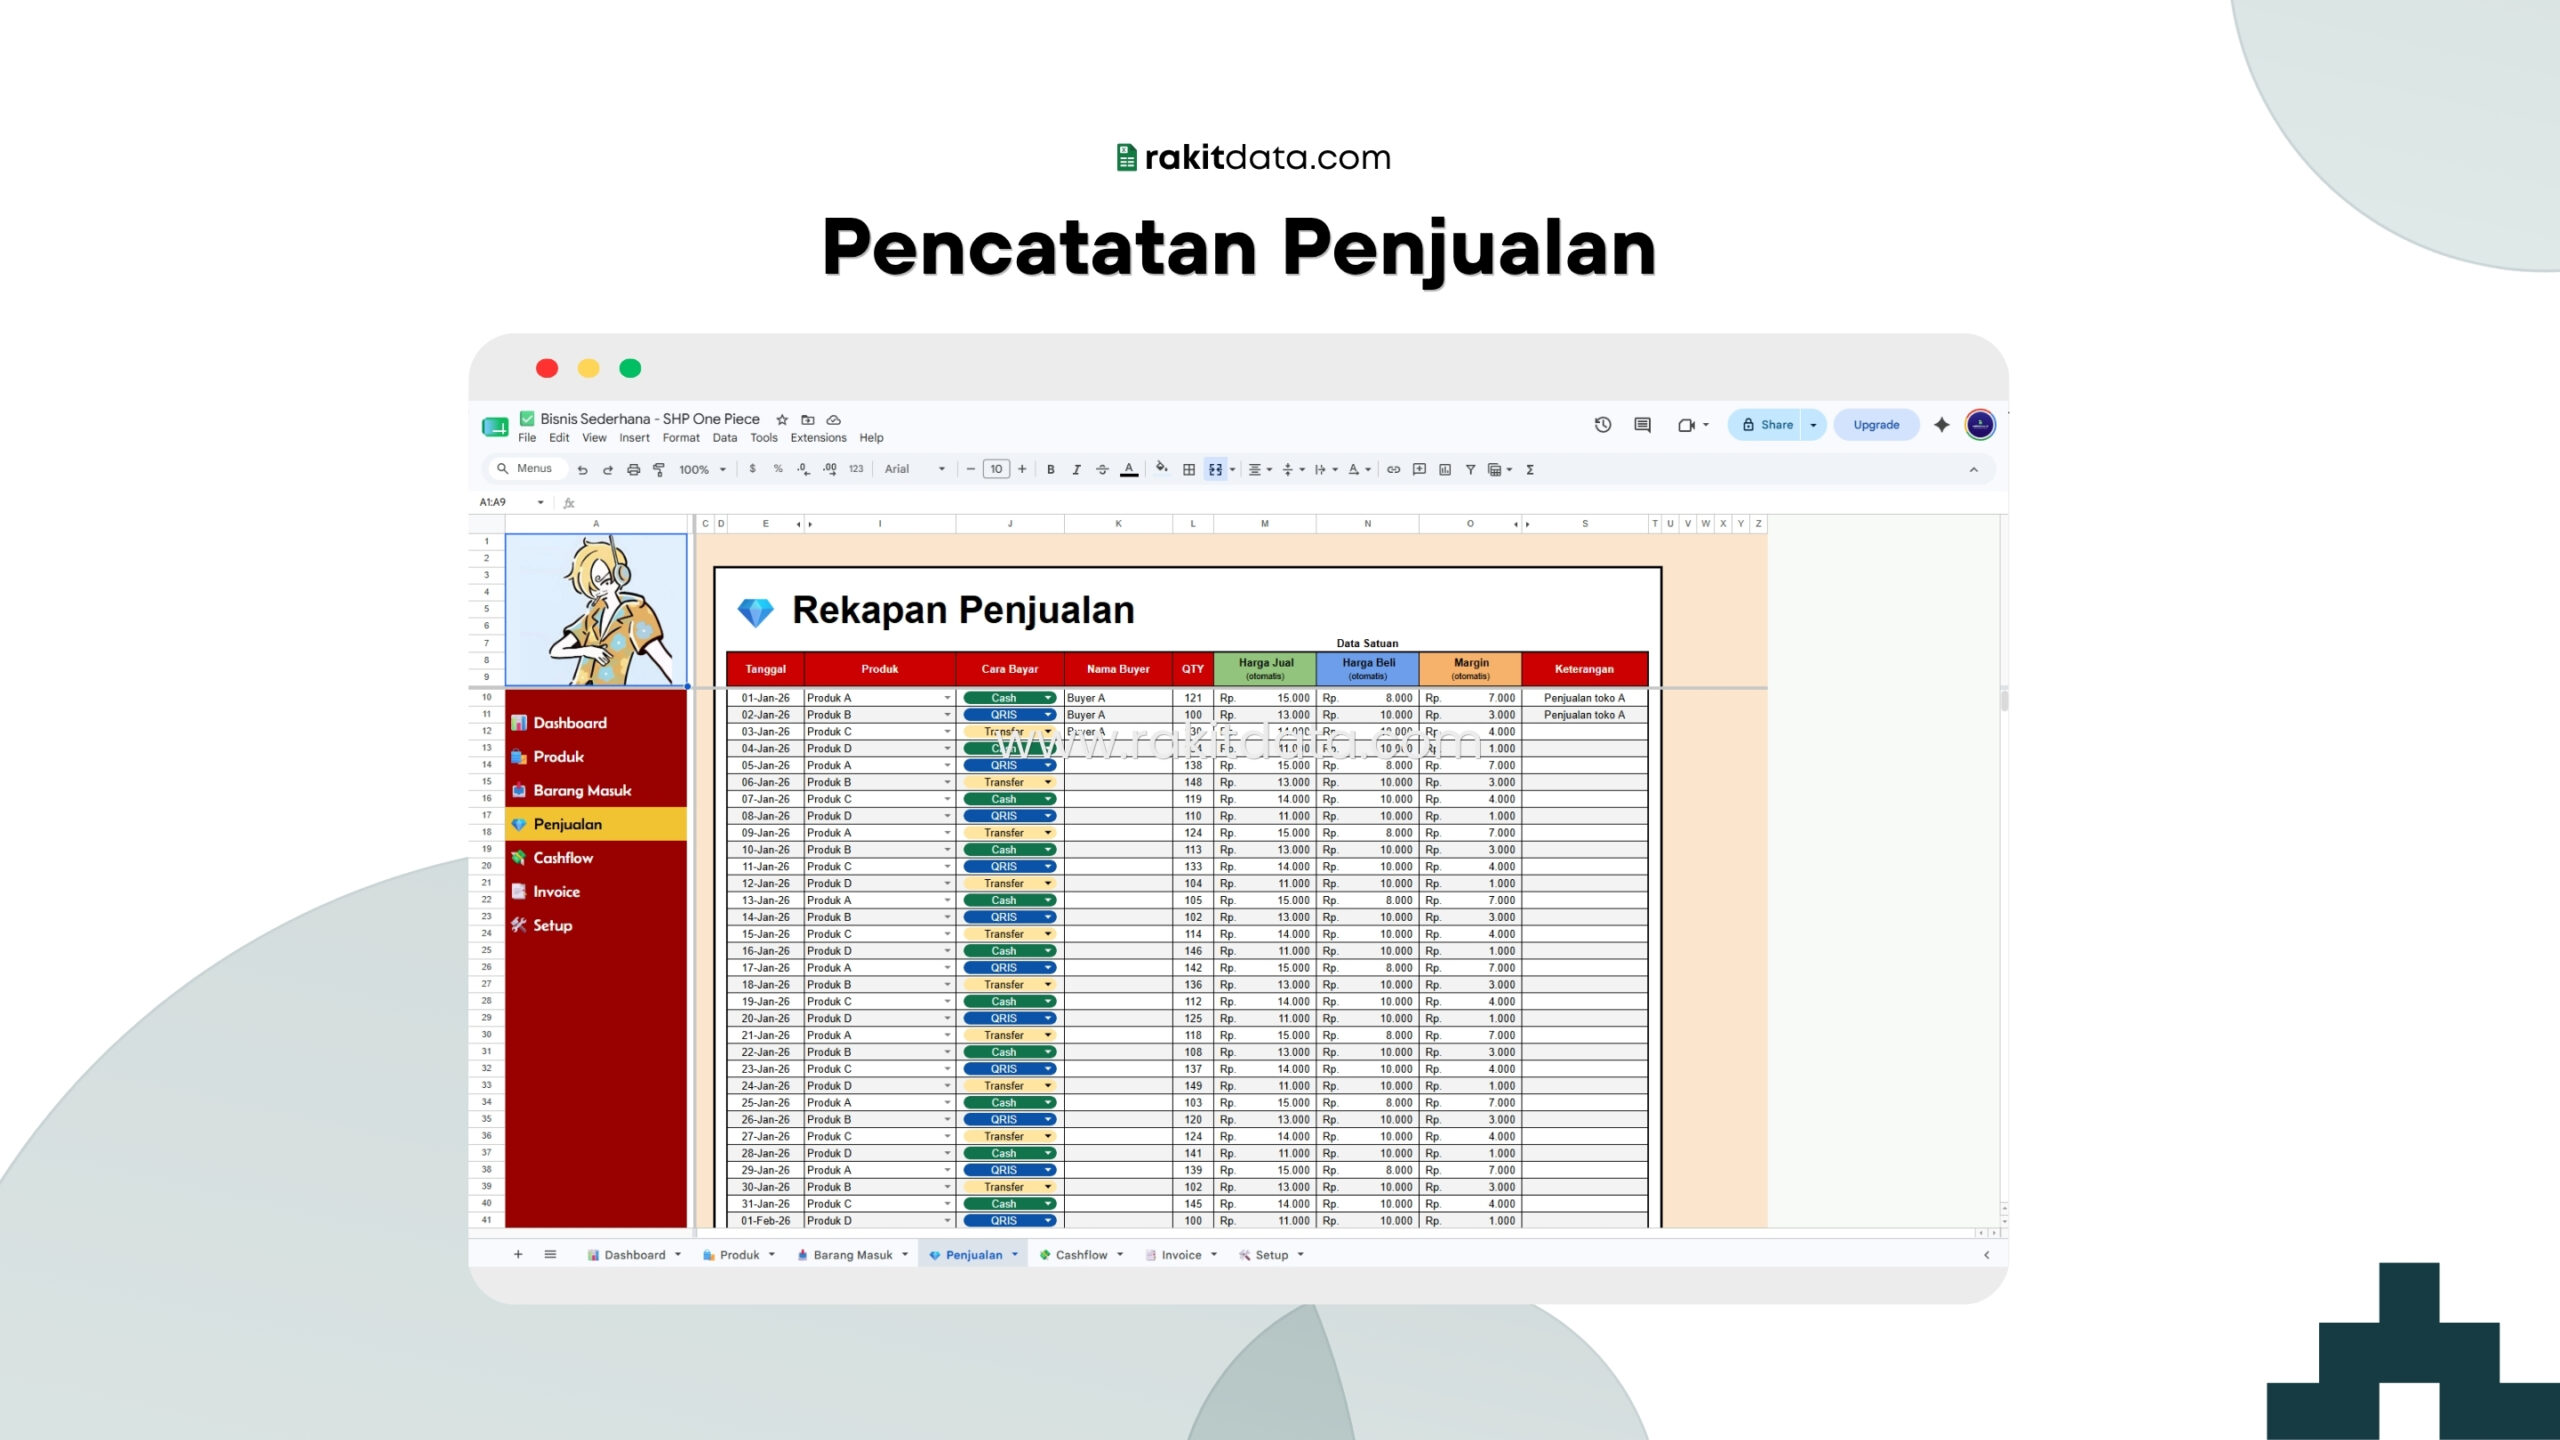
Task: Increase decimal places
Action: 830,469
